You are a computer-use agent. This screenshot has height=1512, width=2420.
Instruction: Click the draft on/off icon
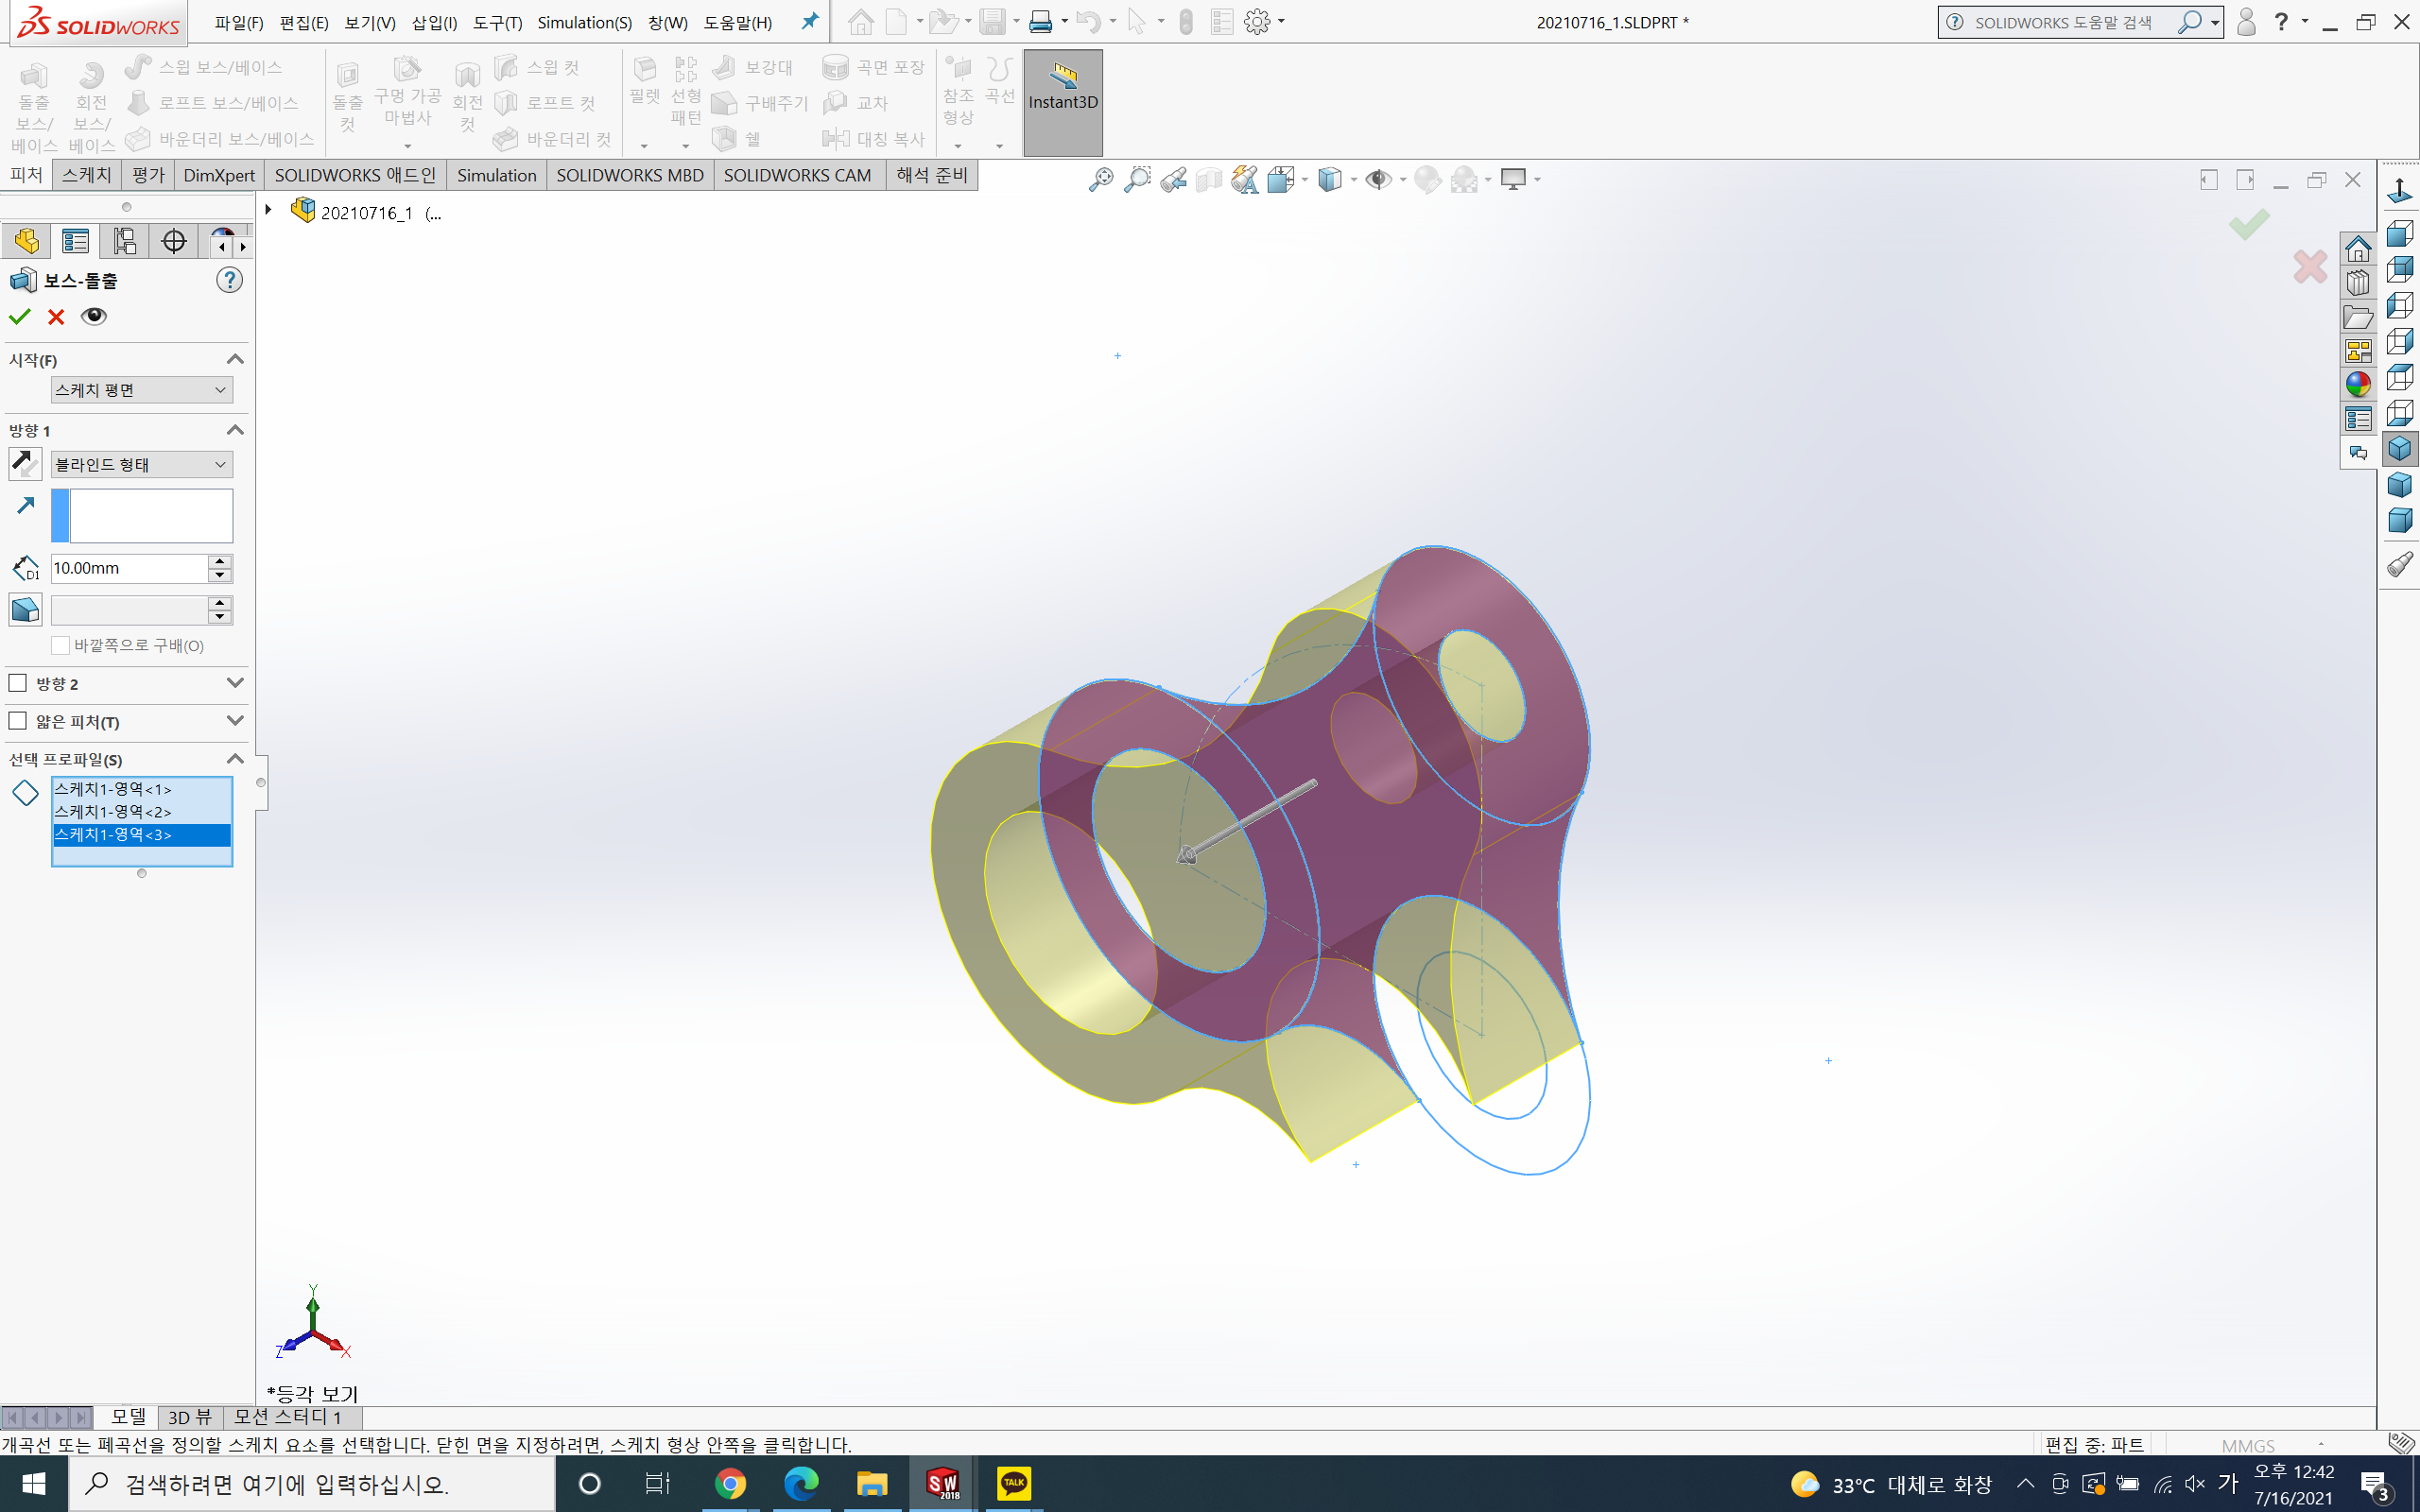tap(25, 610)
